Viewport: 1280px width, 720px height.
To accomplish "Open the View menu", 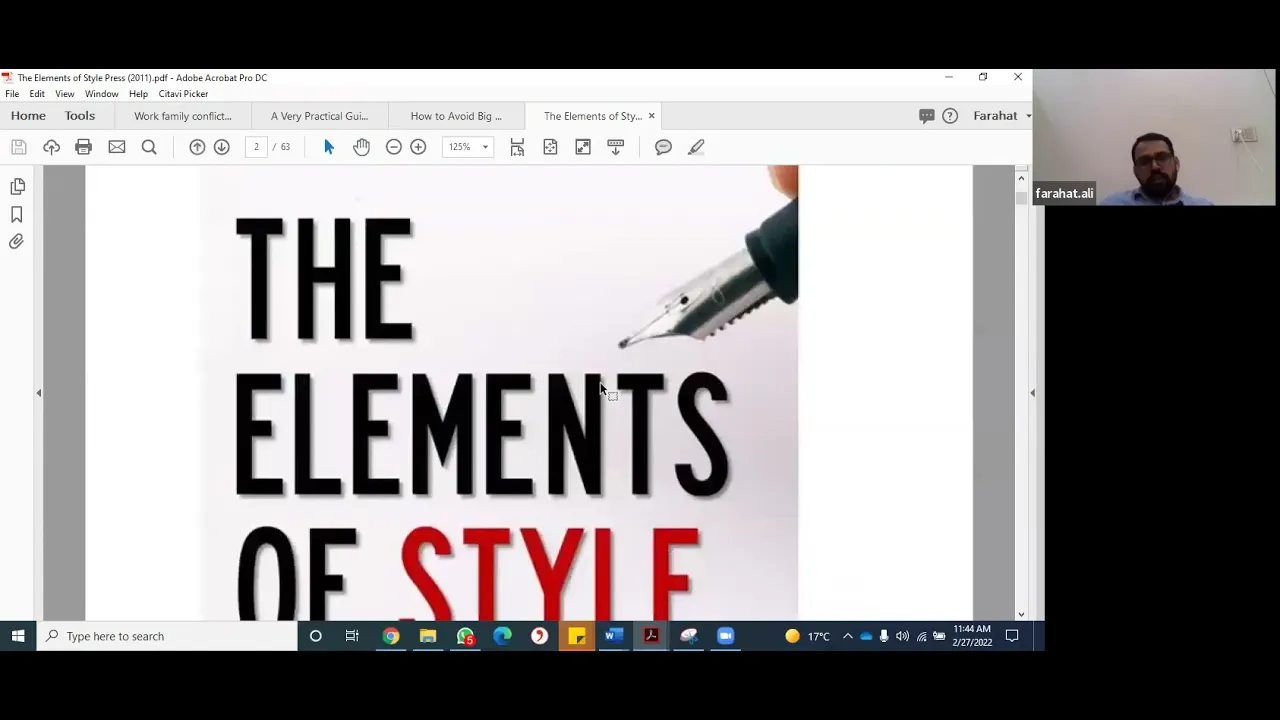I will click(64, 94).
